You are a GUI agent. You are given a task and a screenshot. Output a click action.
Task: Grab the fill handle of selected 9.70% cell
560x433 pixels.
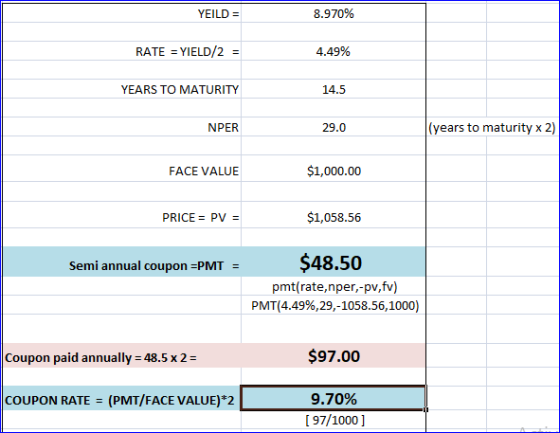click(x=426, y=410)
